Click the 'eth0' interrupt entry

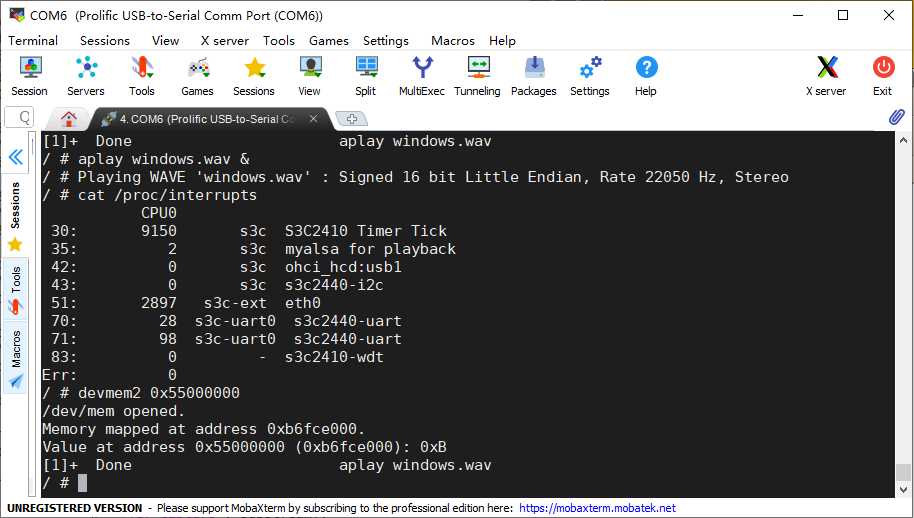(303, 303)
